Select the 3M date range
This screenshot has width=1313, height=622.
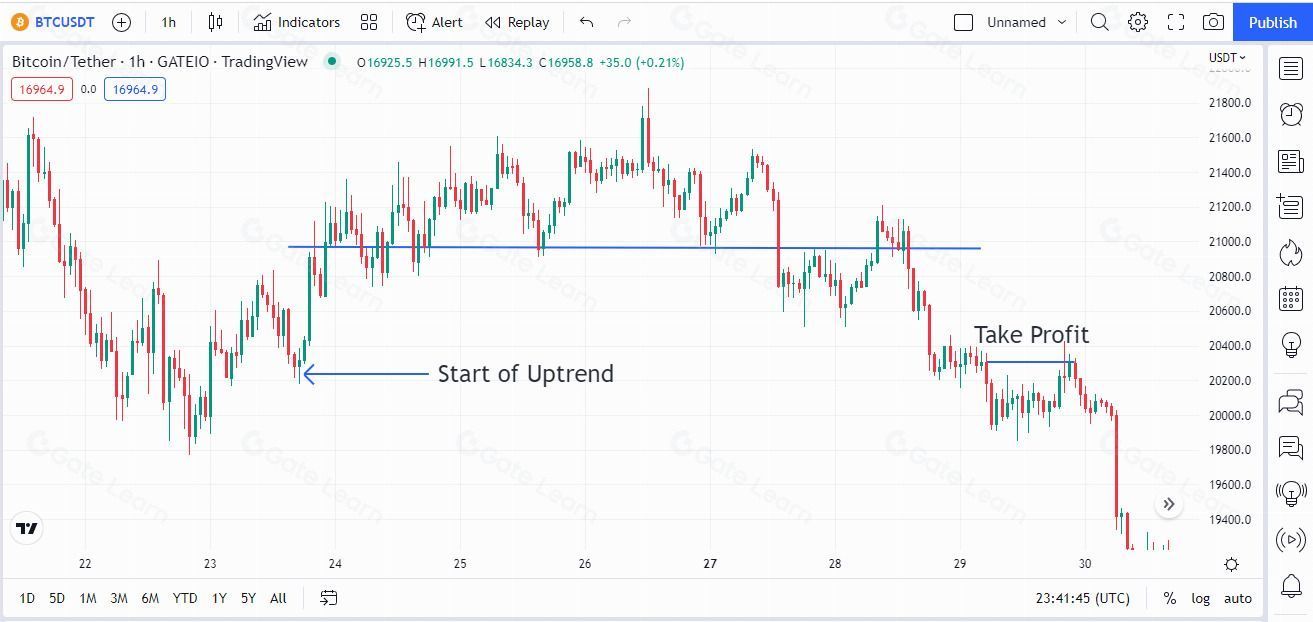(x=118, y=598)
